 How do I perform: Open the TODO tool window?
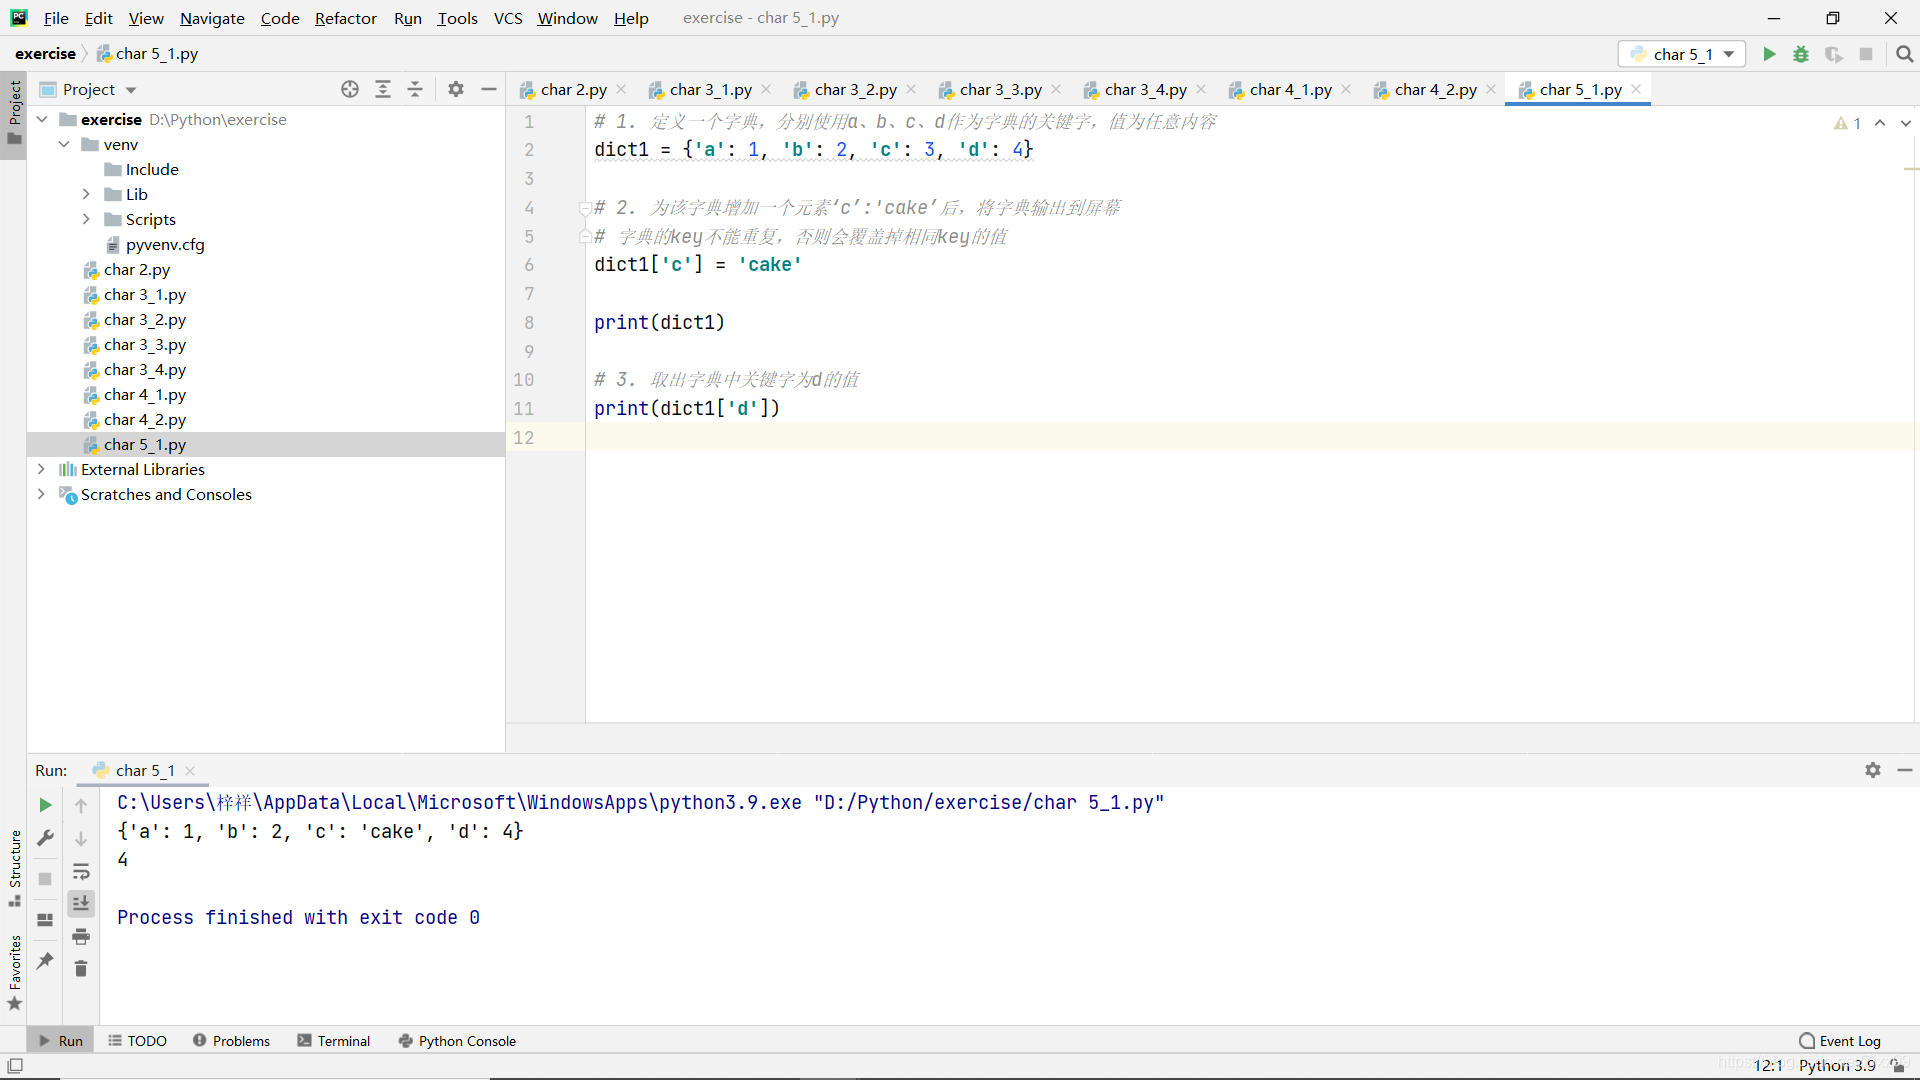click(x=137, y=1041)
